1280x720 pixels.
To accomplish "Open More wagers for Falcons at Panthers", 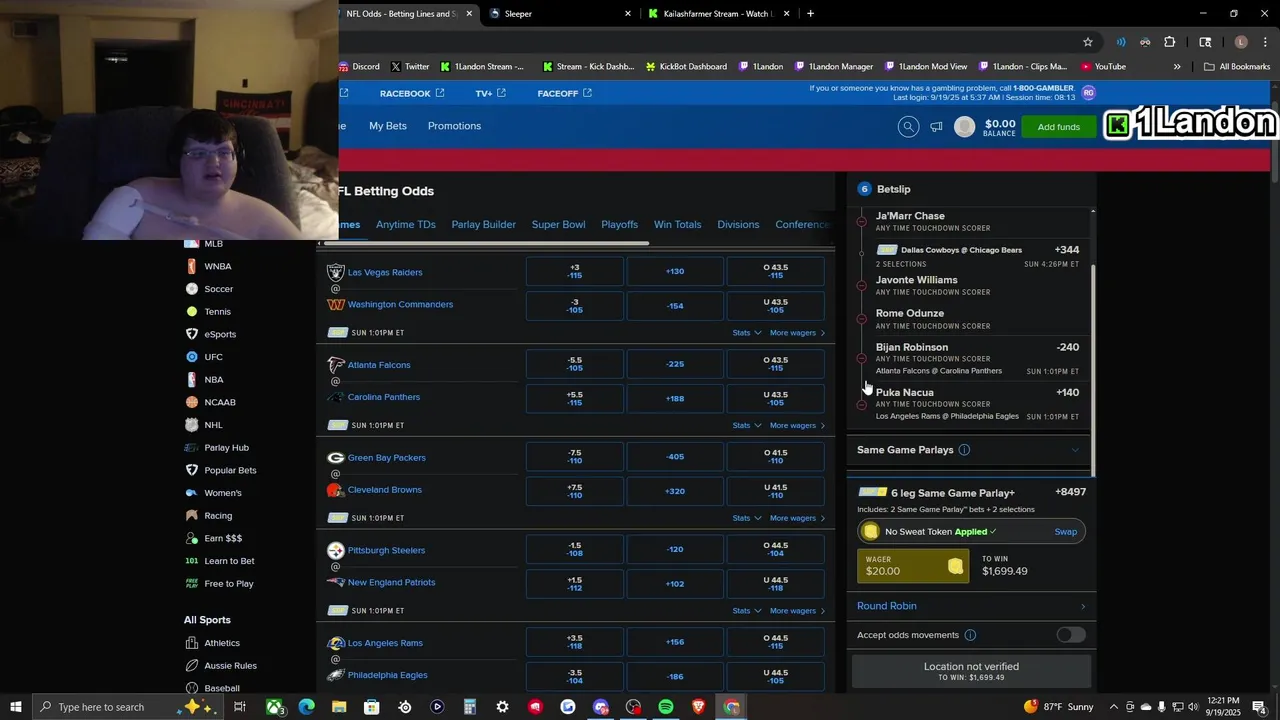I will [x=797, y=426].
